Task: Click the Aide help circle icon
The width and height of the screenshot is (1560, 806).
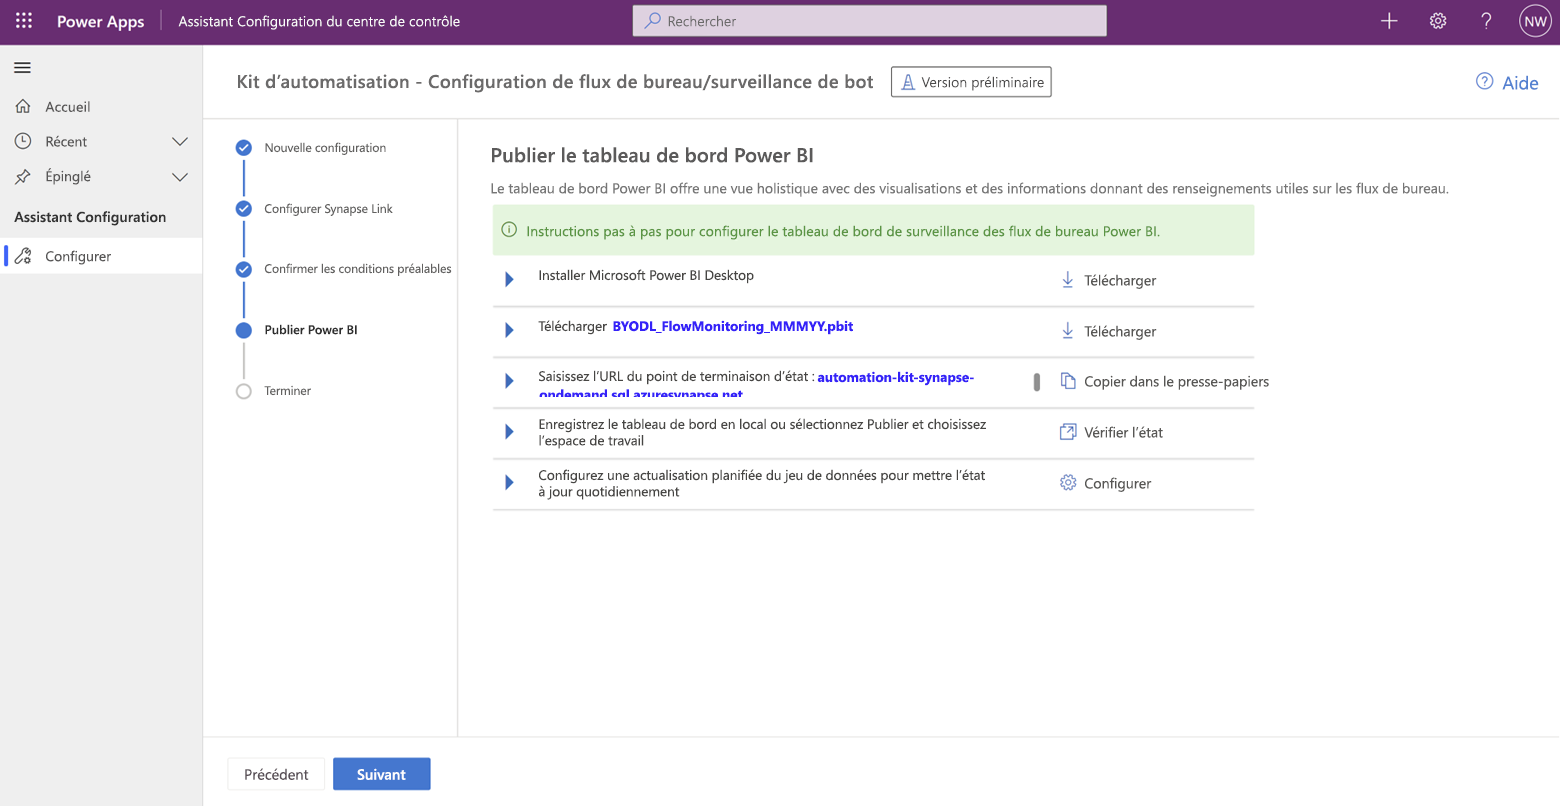Action: 1485,82
